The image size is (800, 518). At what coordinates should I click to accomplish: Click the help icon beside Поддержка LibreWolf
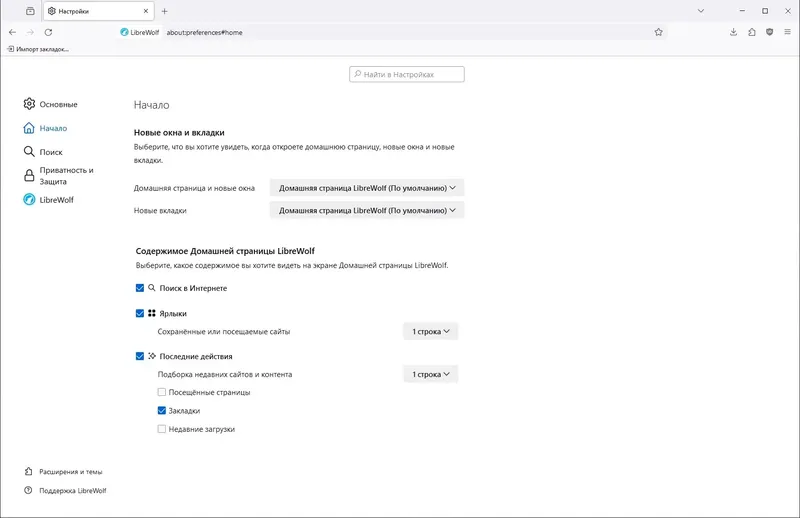pos(29,490)
